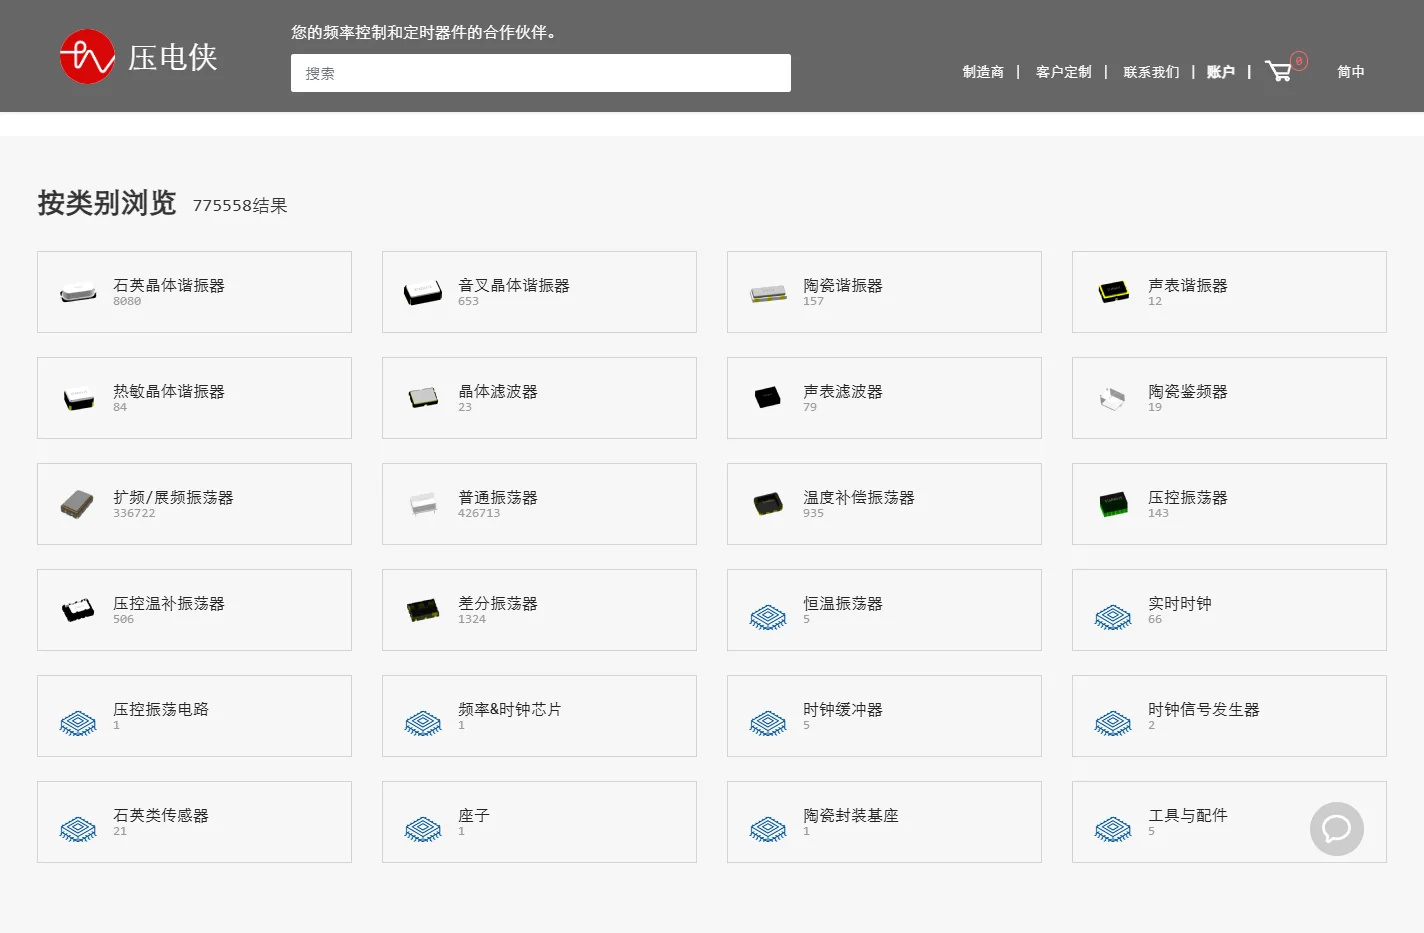The height and width of the screenshot is (933, 1424).
Task: Click the 时钟信号发生器 chip icon
Action: coord(1113,723)
